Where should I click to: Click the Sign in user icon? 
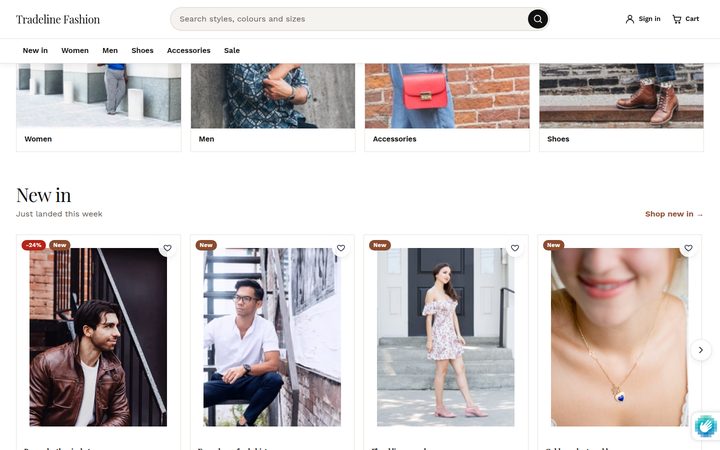[x=630, y=19]
